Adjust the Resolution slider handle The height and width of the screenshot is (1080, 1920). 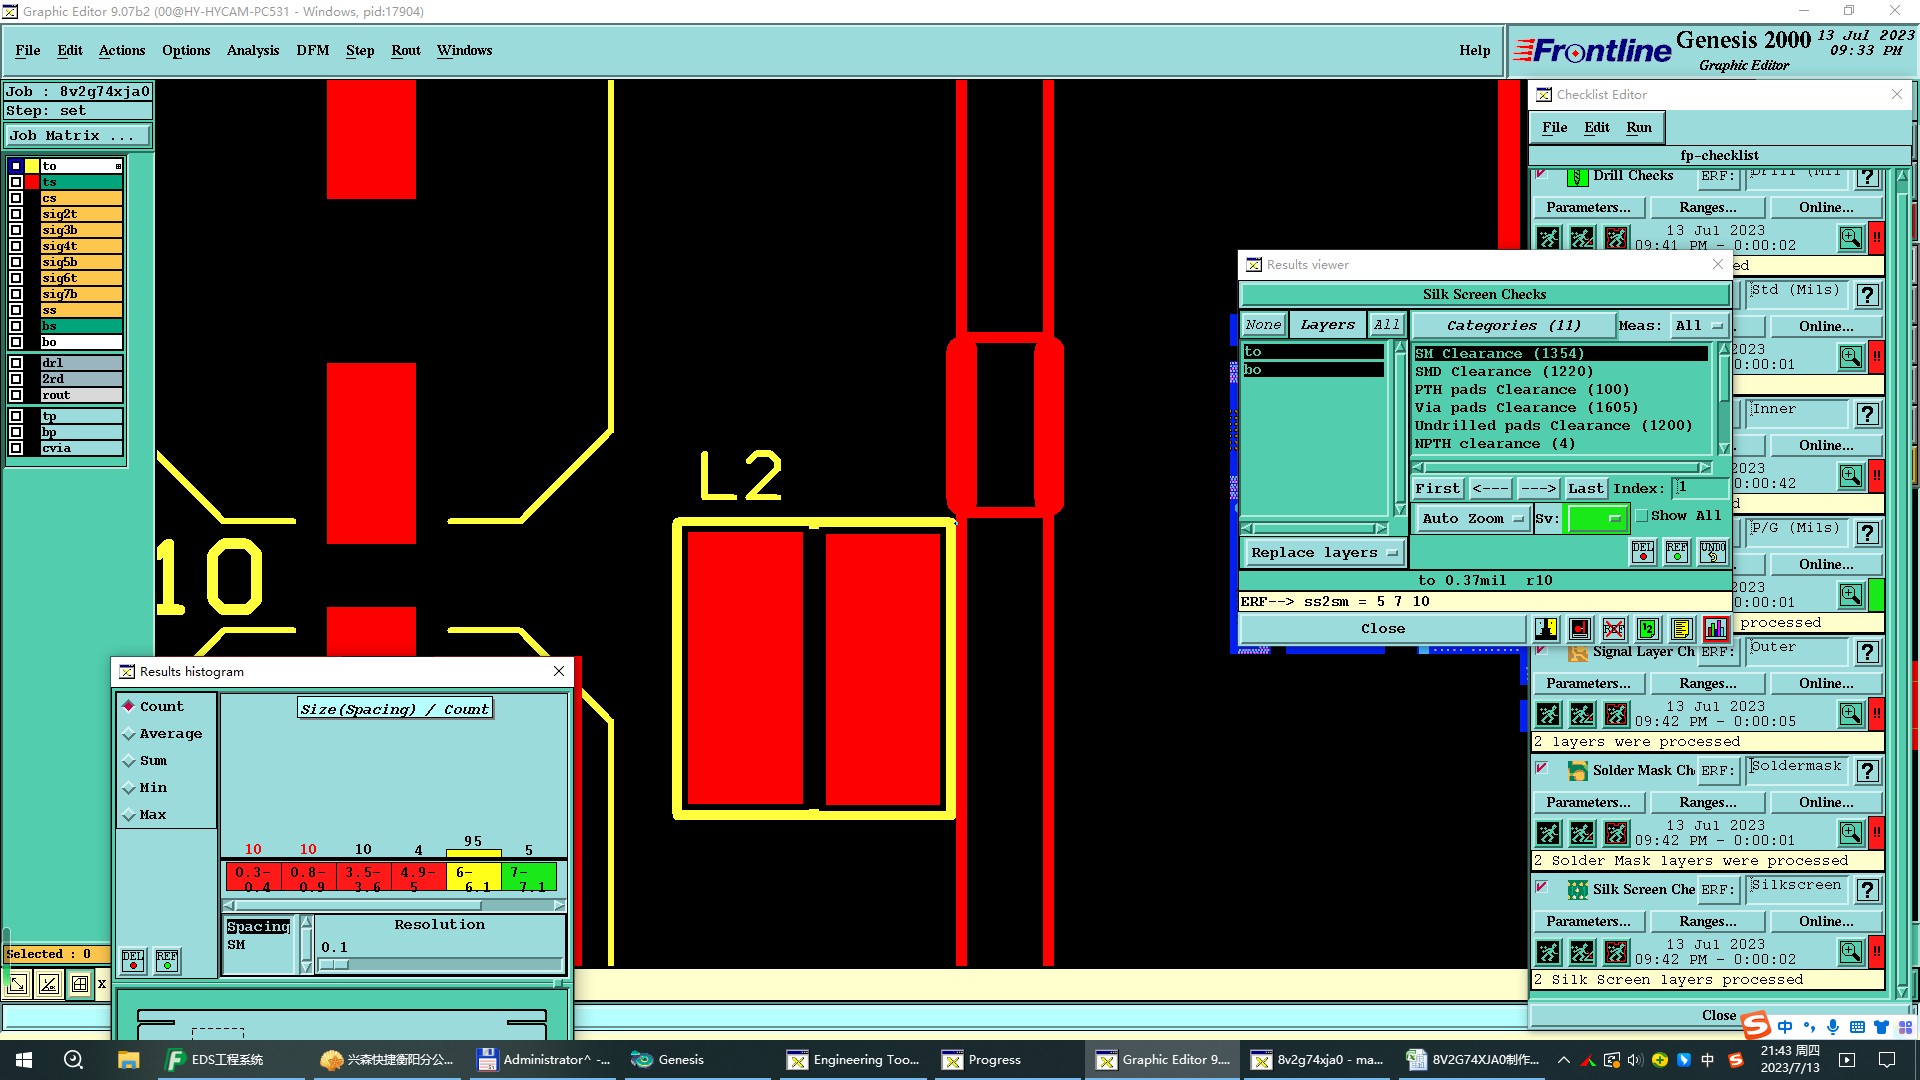tap(334, 964)
